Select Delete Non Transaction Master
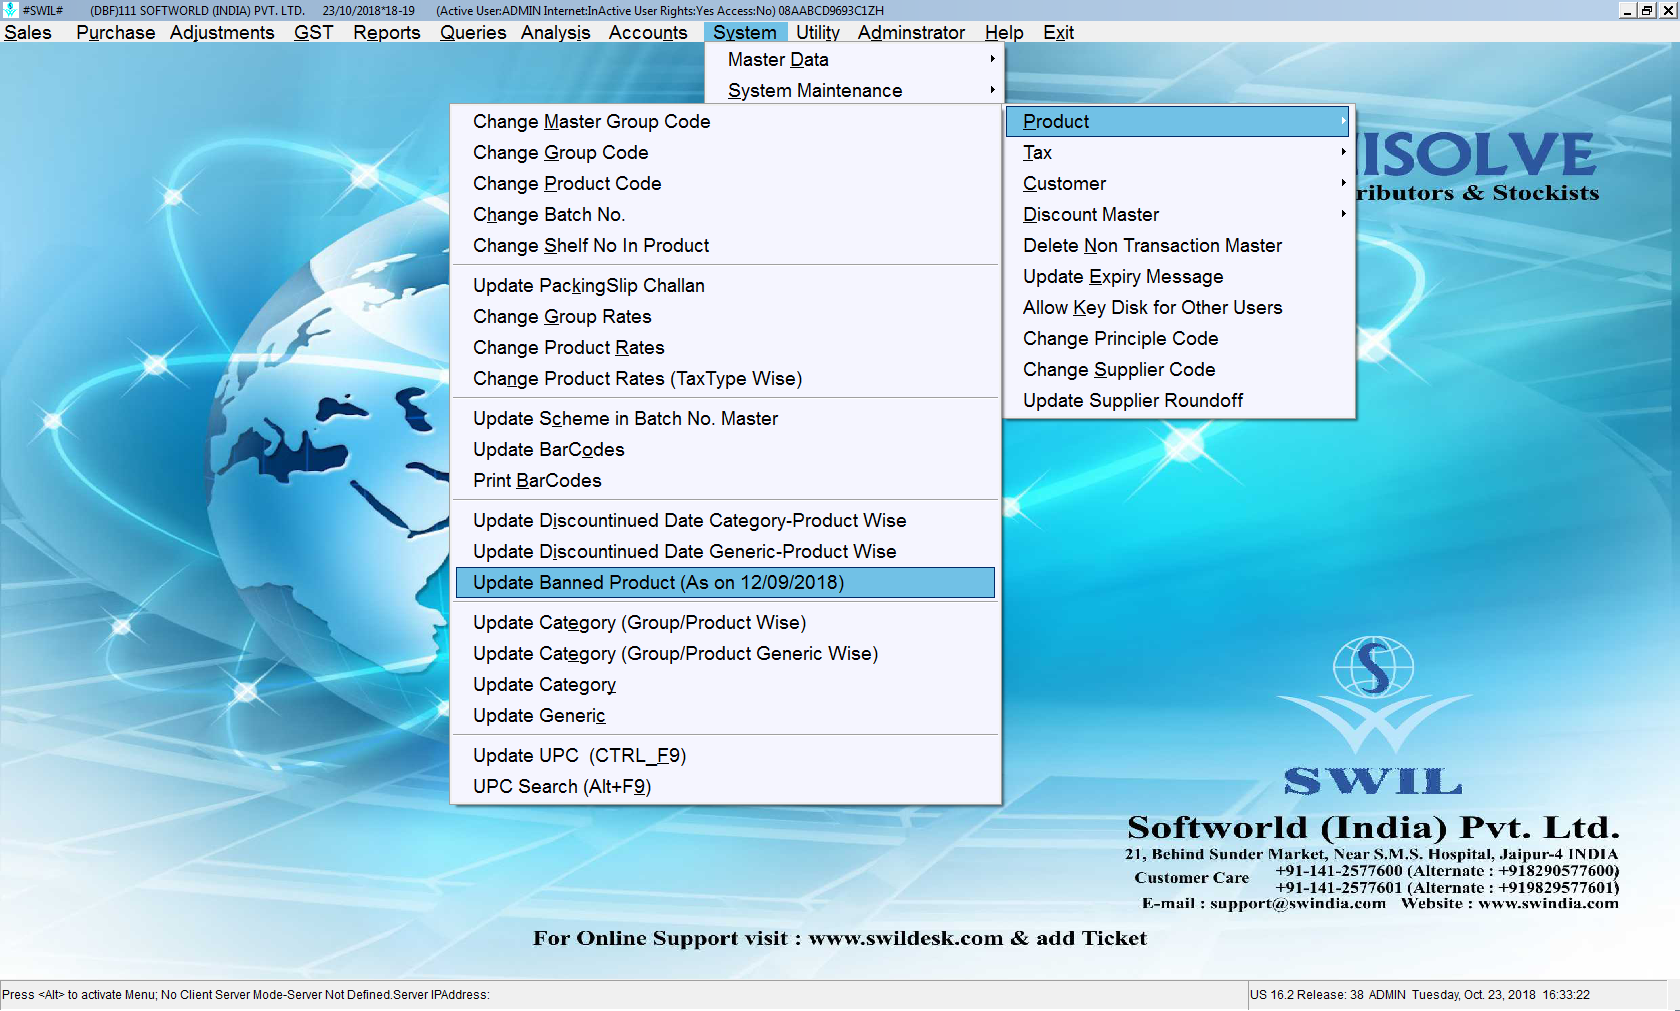1680x1011 pixels. pos(1178,245)
